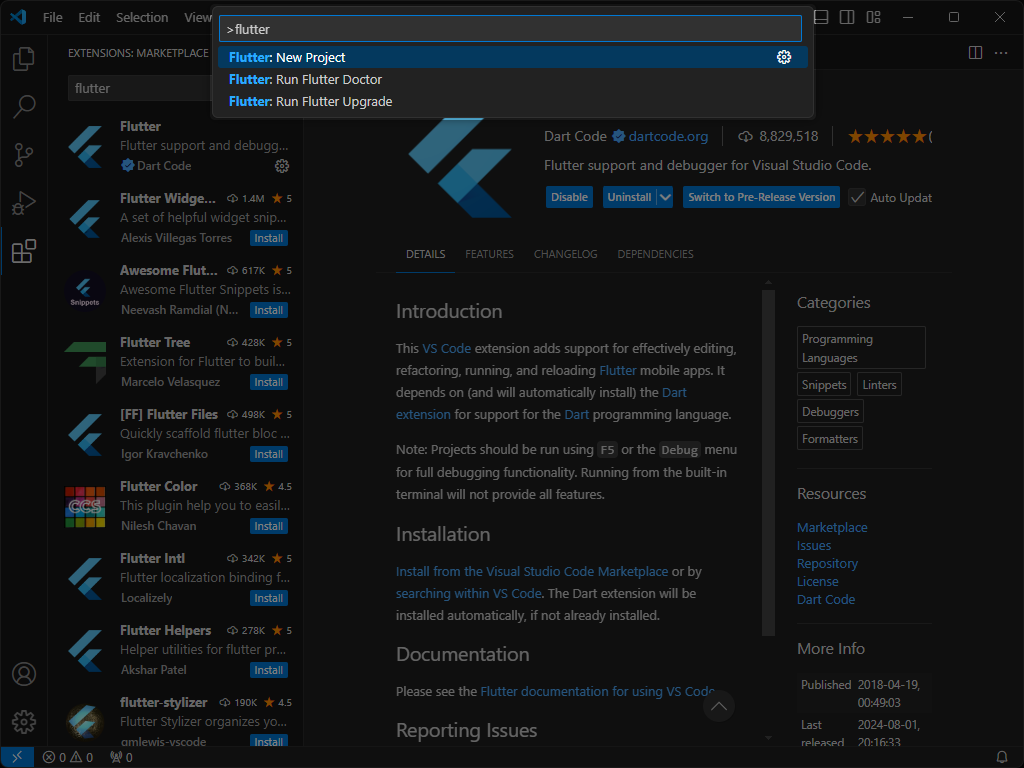Open the Manage gear in activity bar

[x=24, y=722]
